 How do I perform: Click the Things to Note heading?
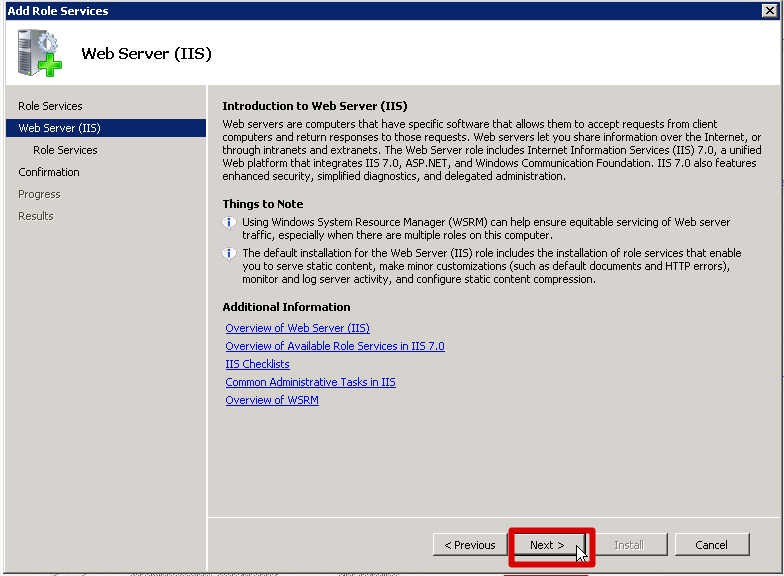(x=263, y=204)
